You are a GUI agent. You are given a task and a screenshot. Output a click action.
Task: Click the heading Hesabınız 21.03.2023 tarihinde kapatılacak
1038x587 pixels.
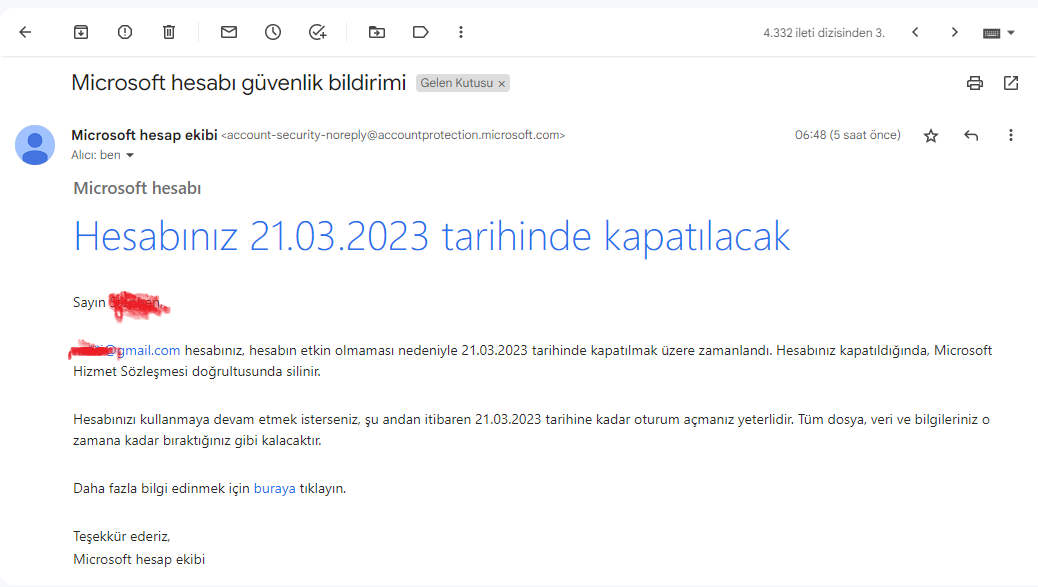click(432, 236)
